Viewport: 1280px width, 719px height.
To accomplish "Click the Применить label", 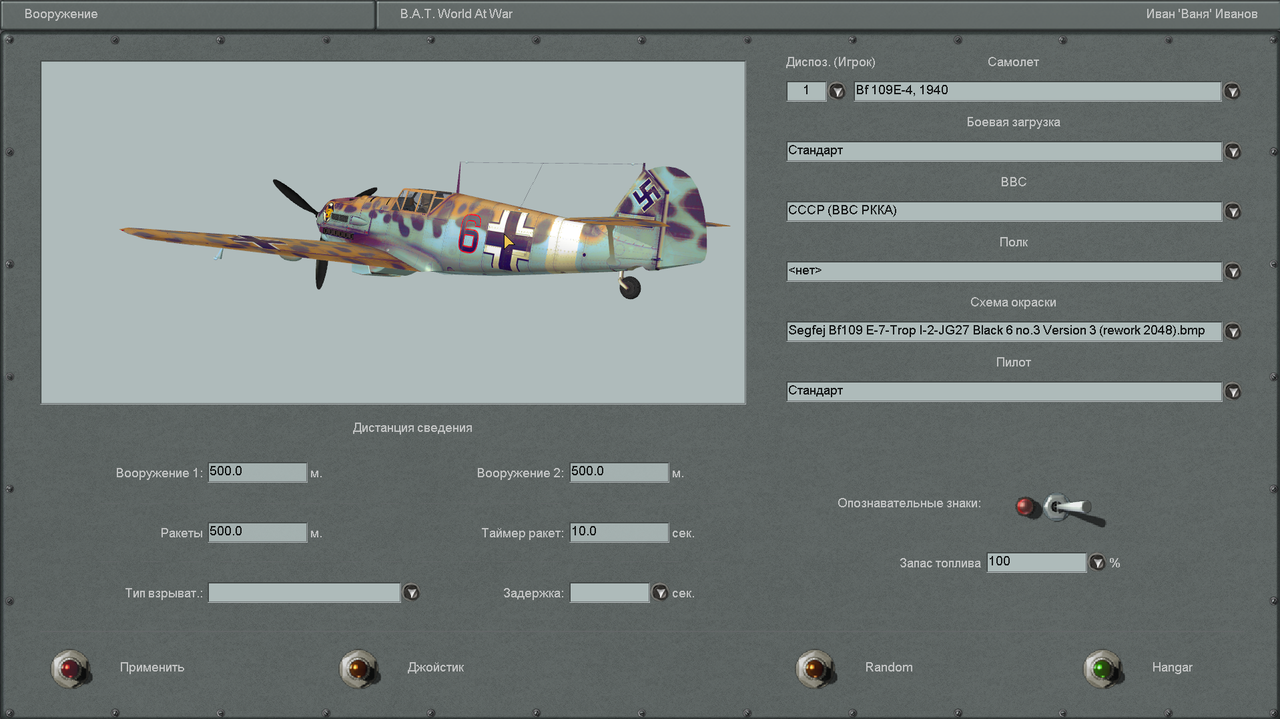I will (152, 667).
